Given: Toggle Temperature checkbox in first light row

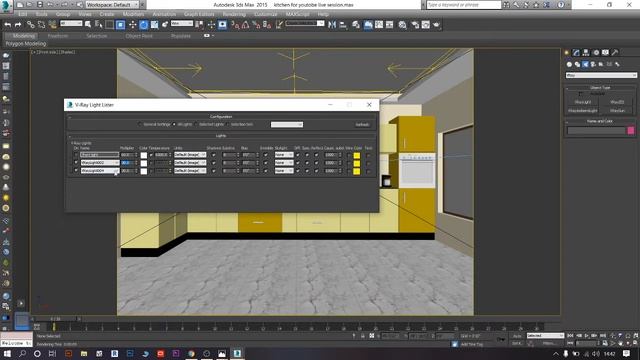Looking at the screenshot, I should [x=151, y=155].
